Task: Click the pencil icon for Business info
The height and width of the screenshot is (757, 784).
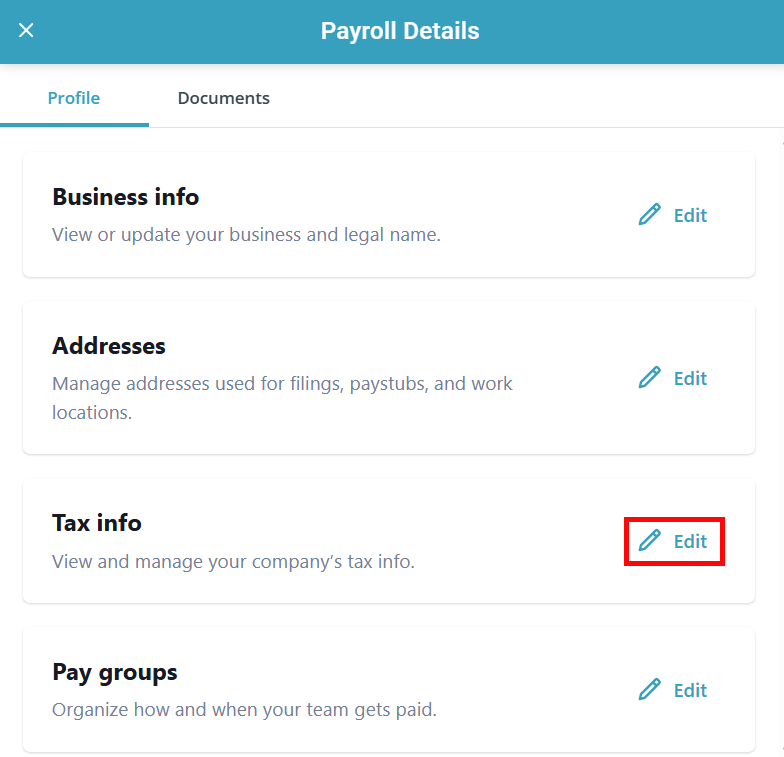Action: tap(650, 215)
